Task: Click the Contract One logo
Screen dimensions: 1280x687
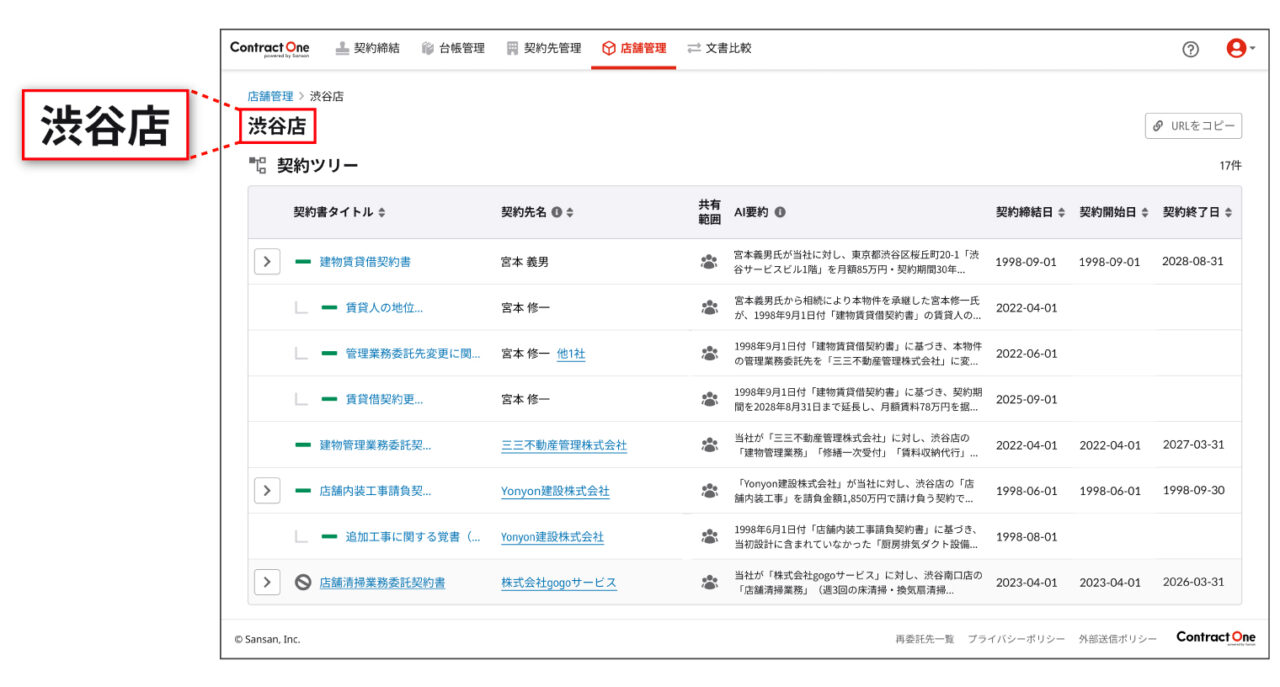Action: click(x=269, y=48)
